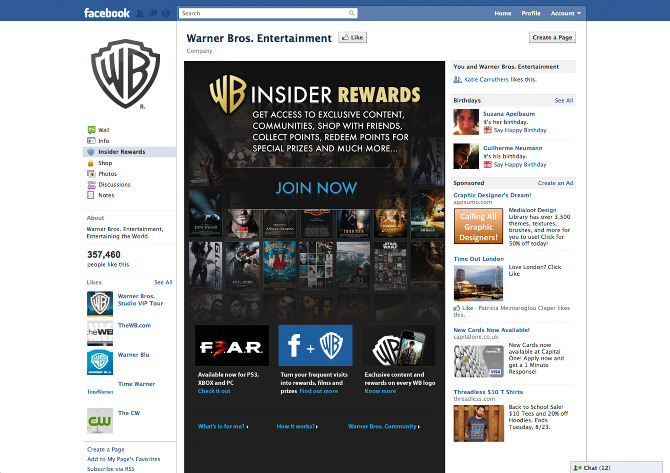This screenshot has width=670, height=473.
Task: Like the Warner Bros. Entertainment page
Action: (353, 38)
